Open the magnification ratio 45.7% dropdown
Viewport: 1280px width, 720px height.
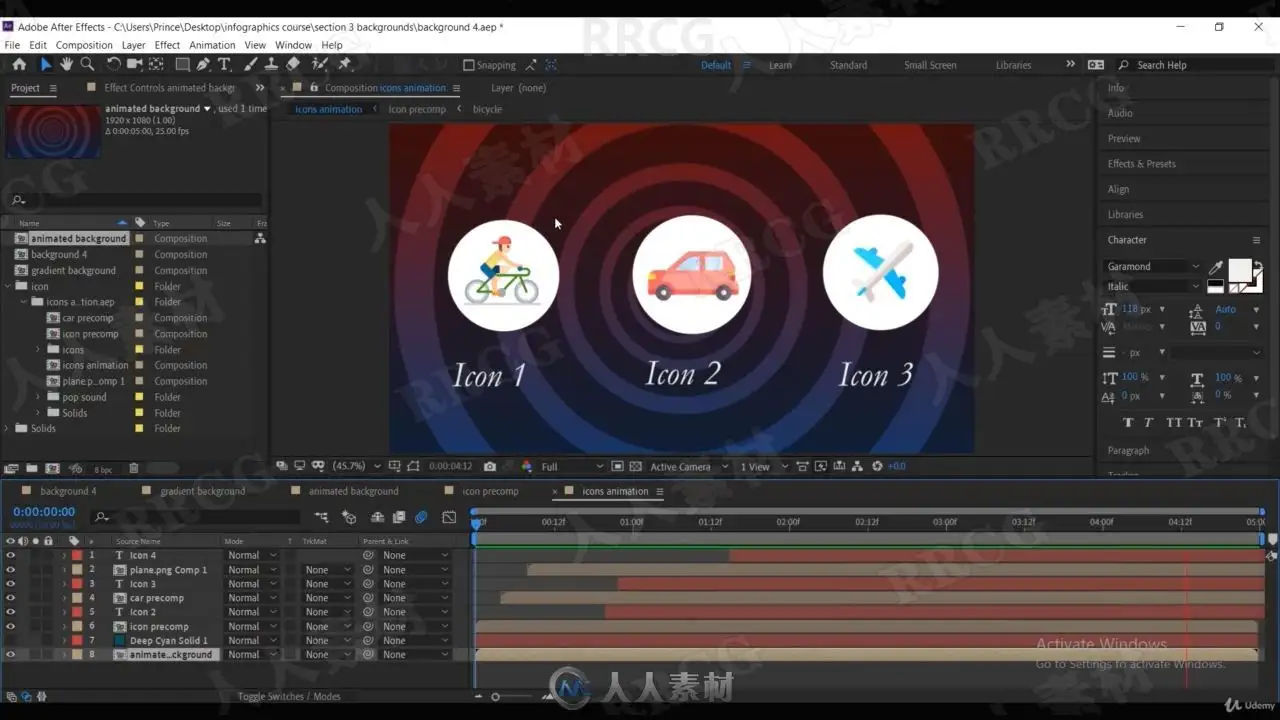click(356, 466)
